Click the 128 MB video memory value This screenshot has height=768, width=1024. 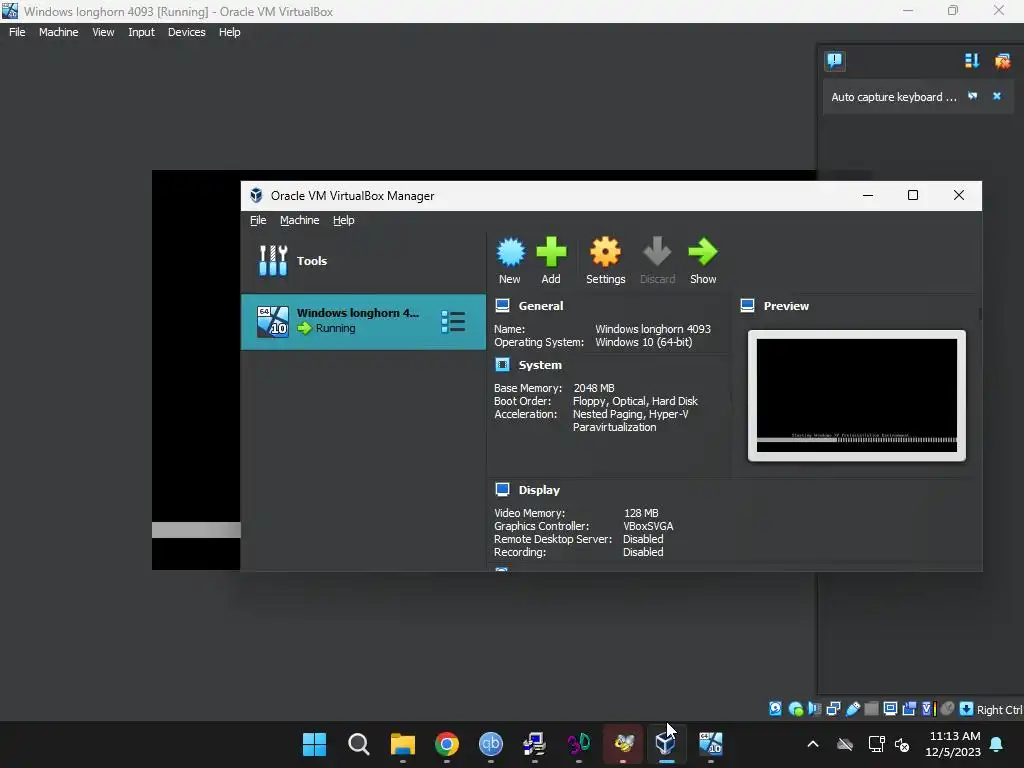click(641, 513)
